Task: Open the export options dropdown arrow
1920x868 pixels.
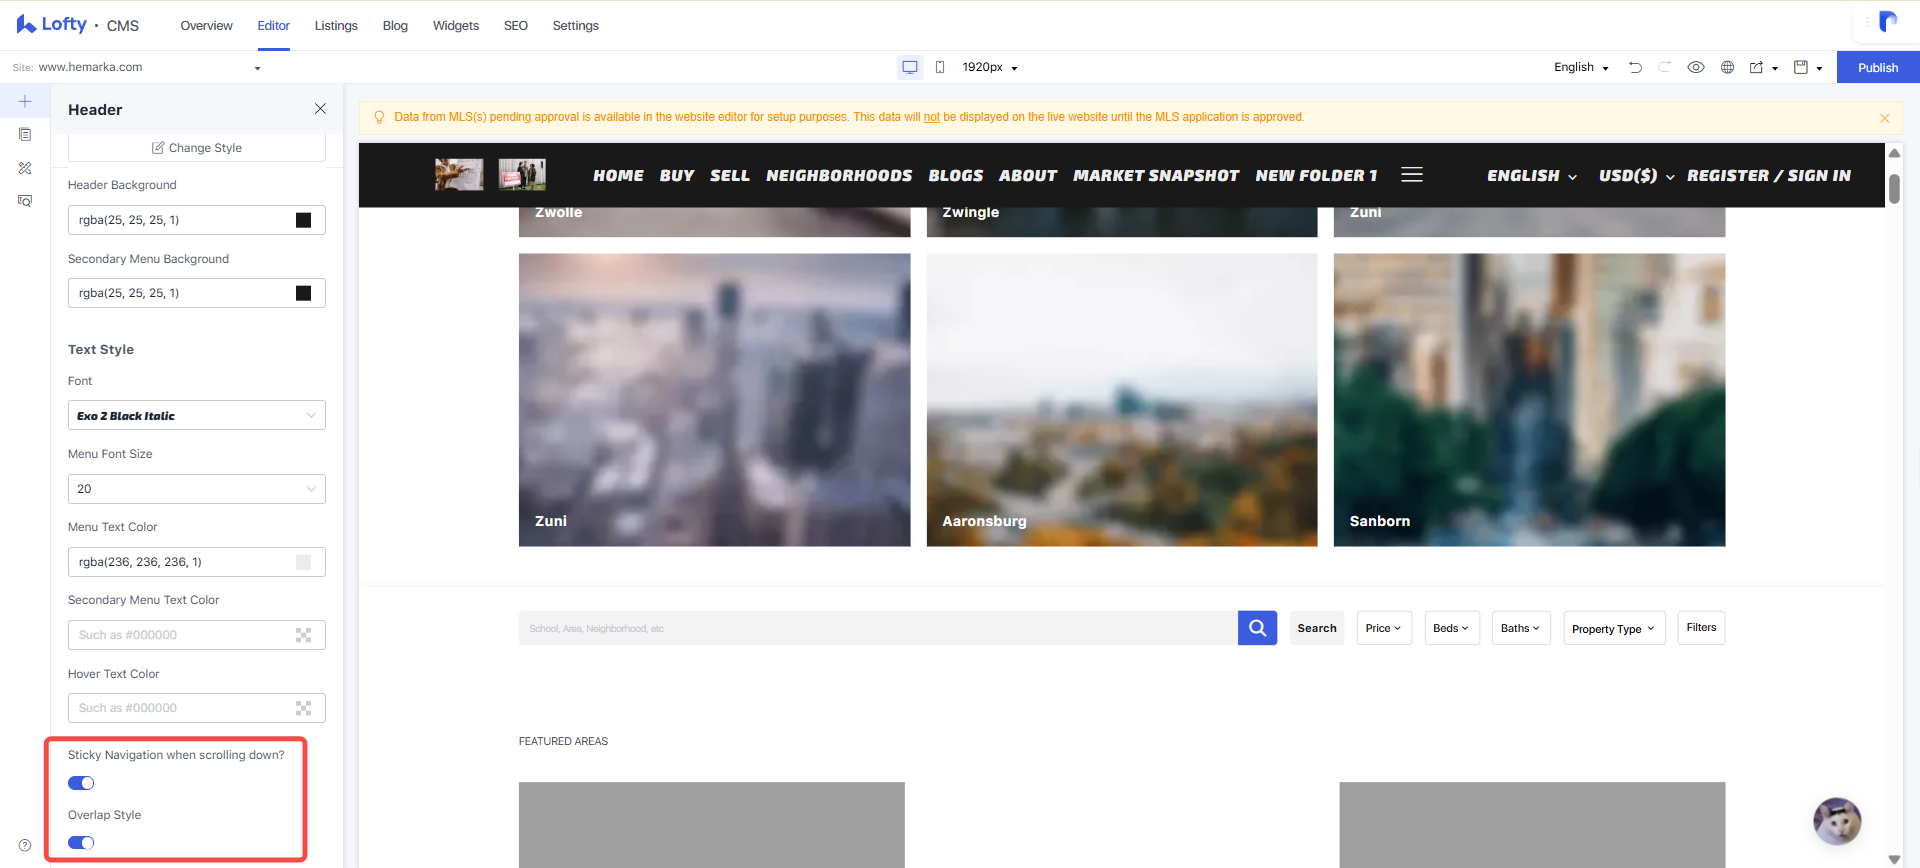Action: tap(1775, 68)
